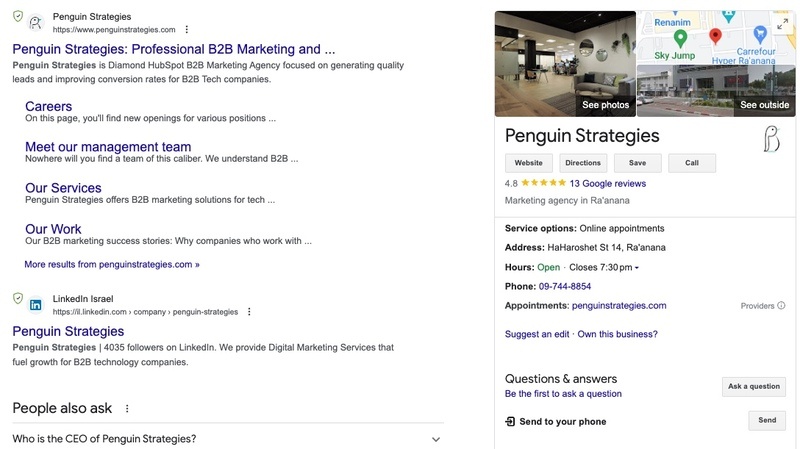Click the Call button

692,163
